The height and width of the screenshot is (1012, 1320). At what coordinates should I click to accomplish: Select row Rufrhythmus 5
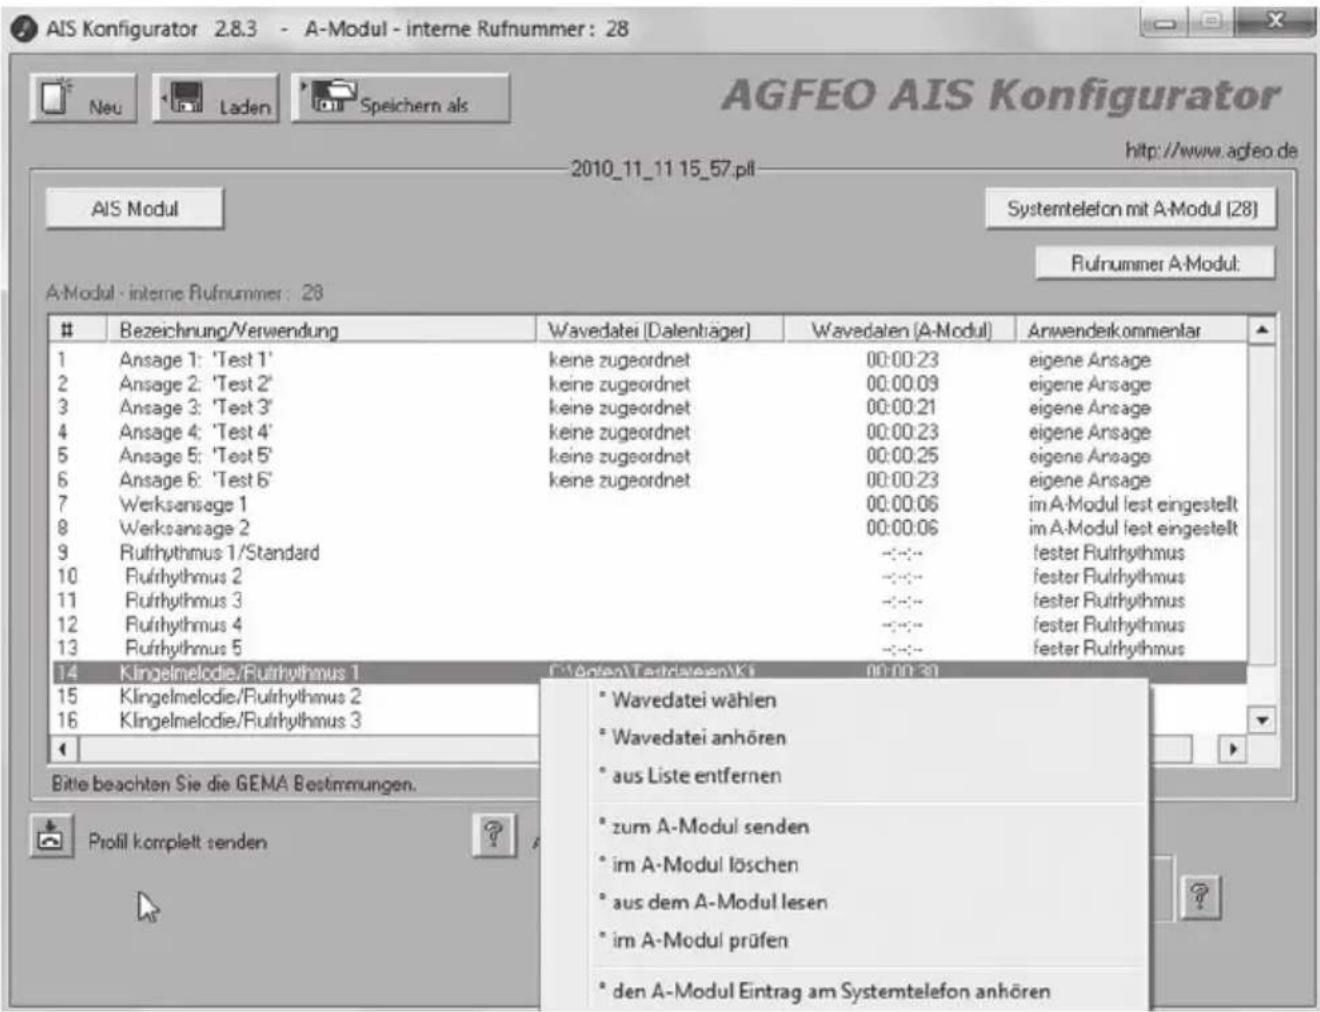(x=649, y=648)
